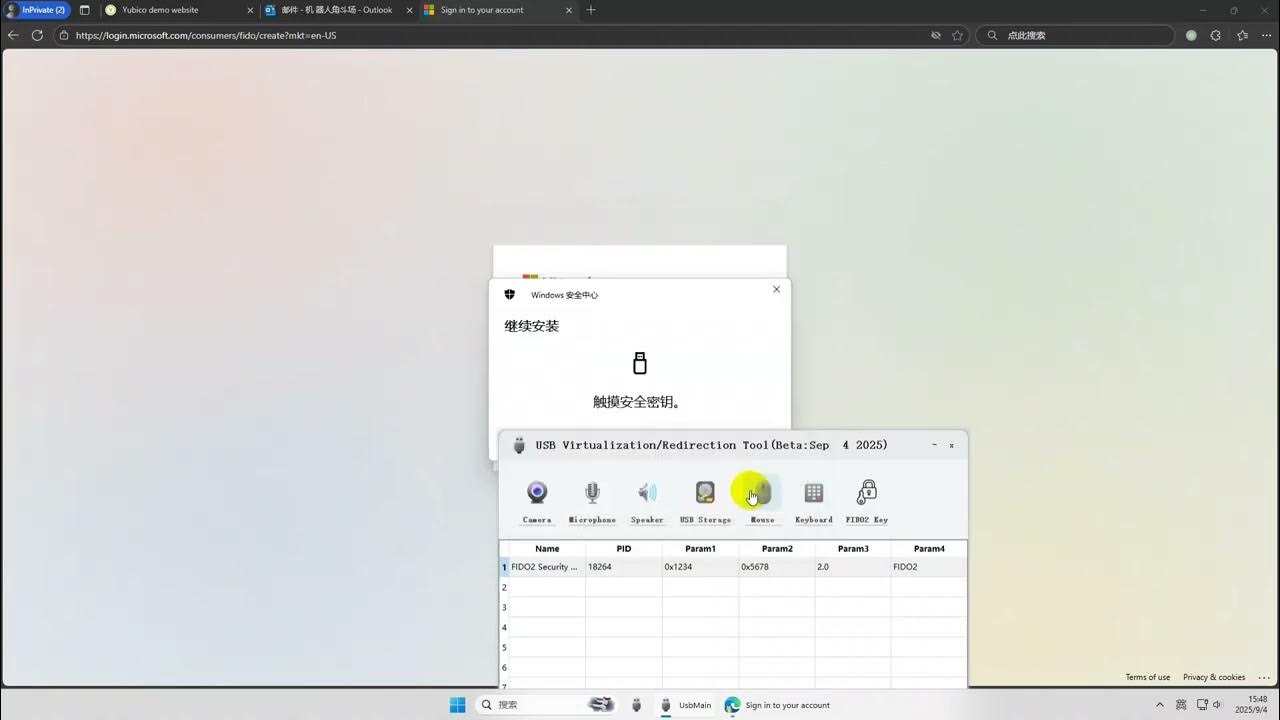Select the FIDO2 Security device row
Screen dimensions: 1280x720
544,567
